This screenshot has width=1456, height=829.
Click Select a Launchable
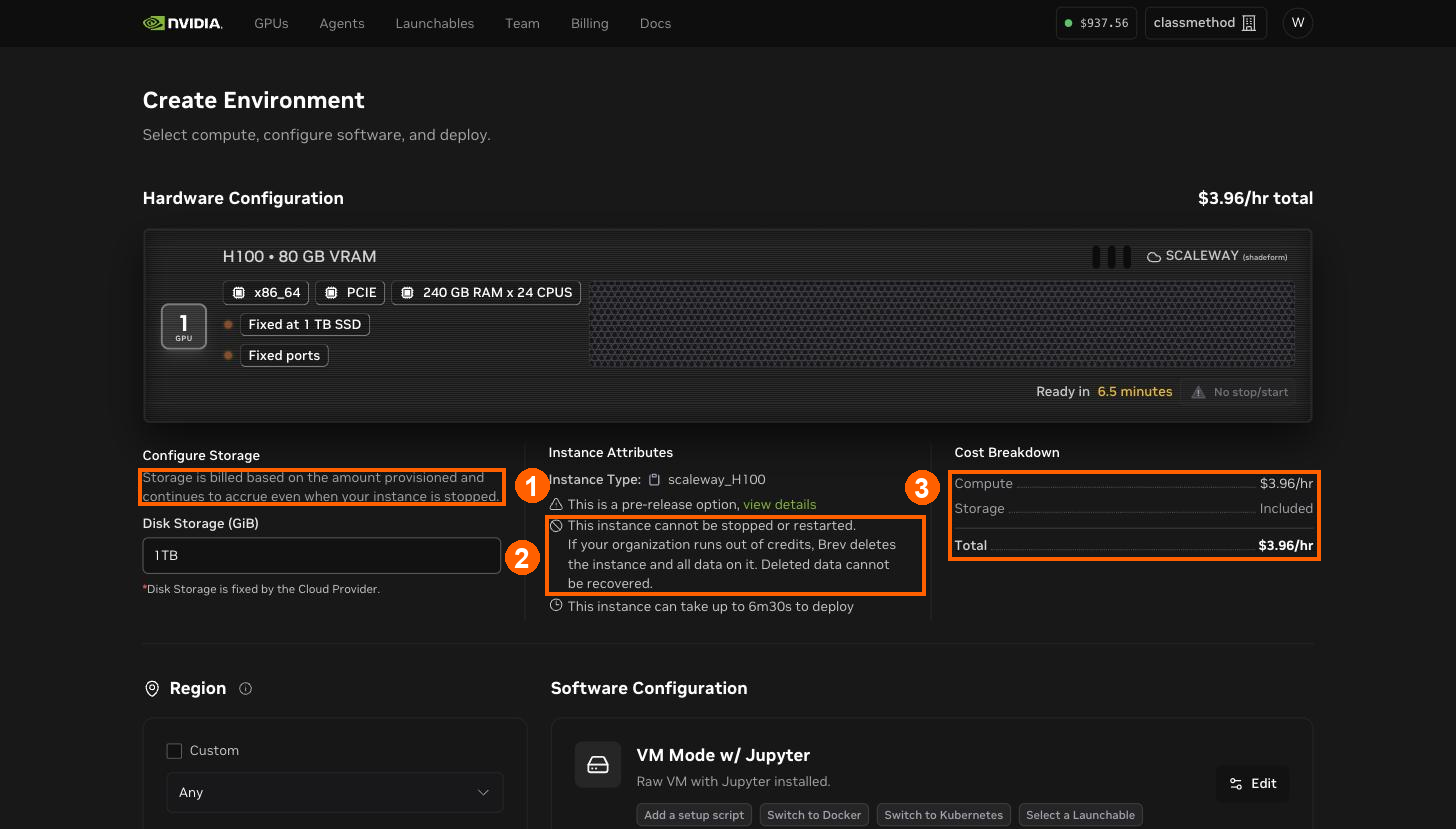[x=1081, y=815]
